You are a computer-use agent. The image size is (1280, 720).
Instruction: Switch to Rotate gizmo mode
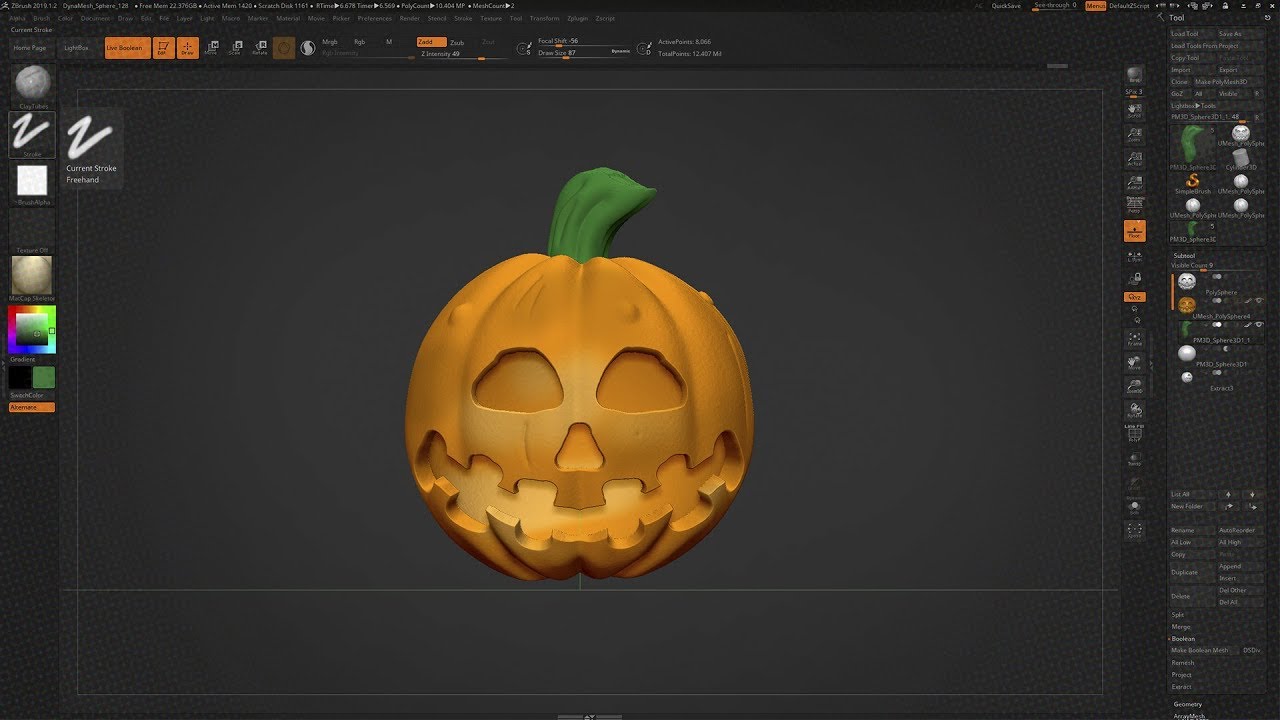pyautogui.click(x=260, y=48)
